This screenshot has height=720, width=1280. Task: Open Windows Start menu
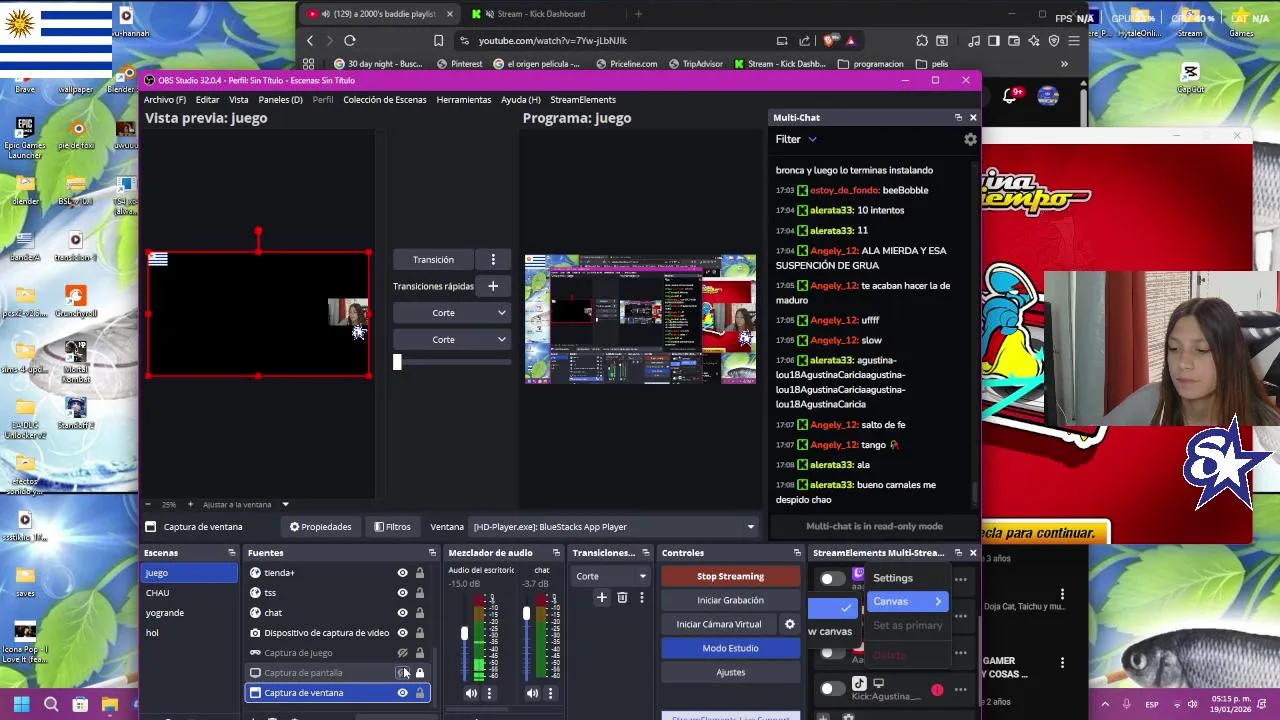(x=22, y=704)
